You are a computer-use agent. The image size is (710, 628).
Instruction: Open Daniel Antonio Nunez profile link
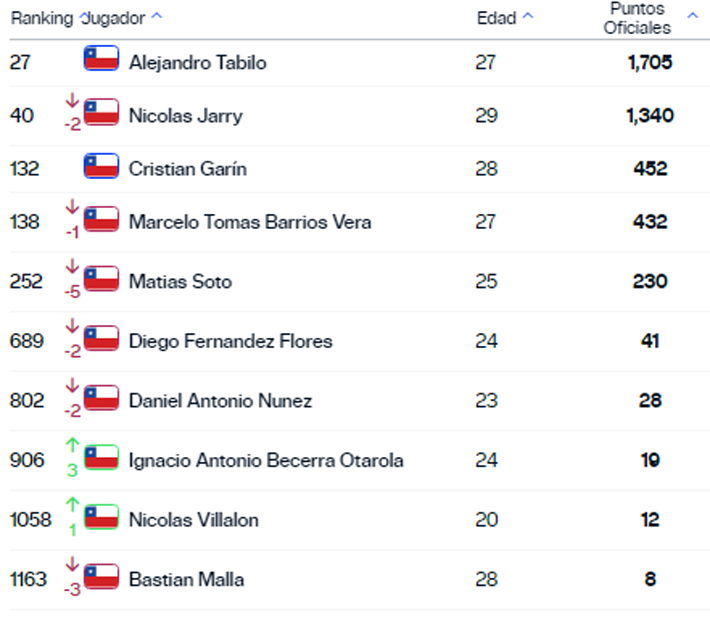point(220,400)
